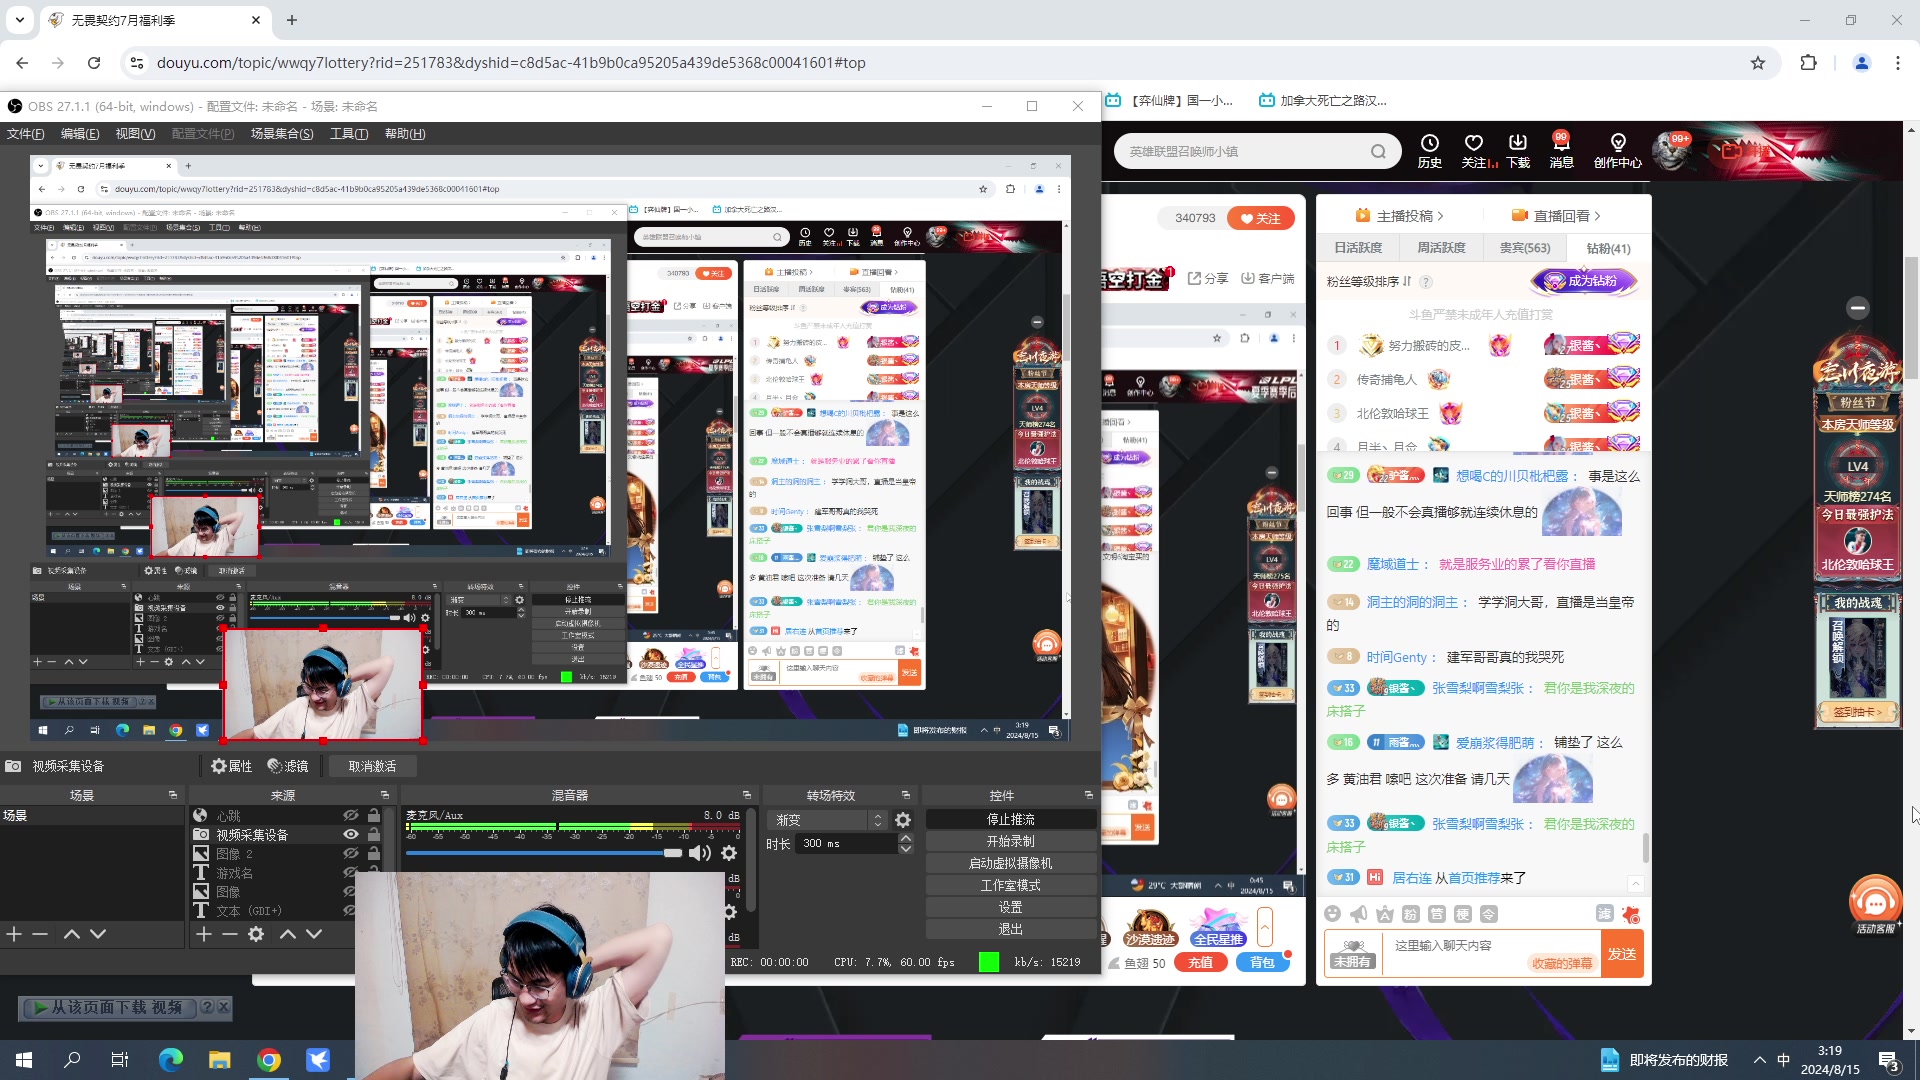Open 麦克风/Aux mixer settings gear
Screen dimensions: 1920x1080
729,853
